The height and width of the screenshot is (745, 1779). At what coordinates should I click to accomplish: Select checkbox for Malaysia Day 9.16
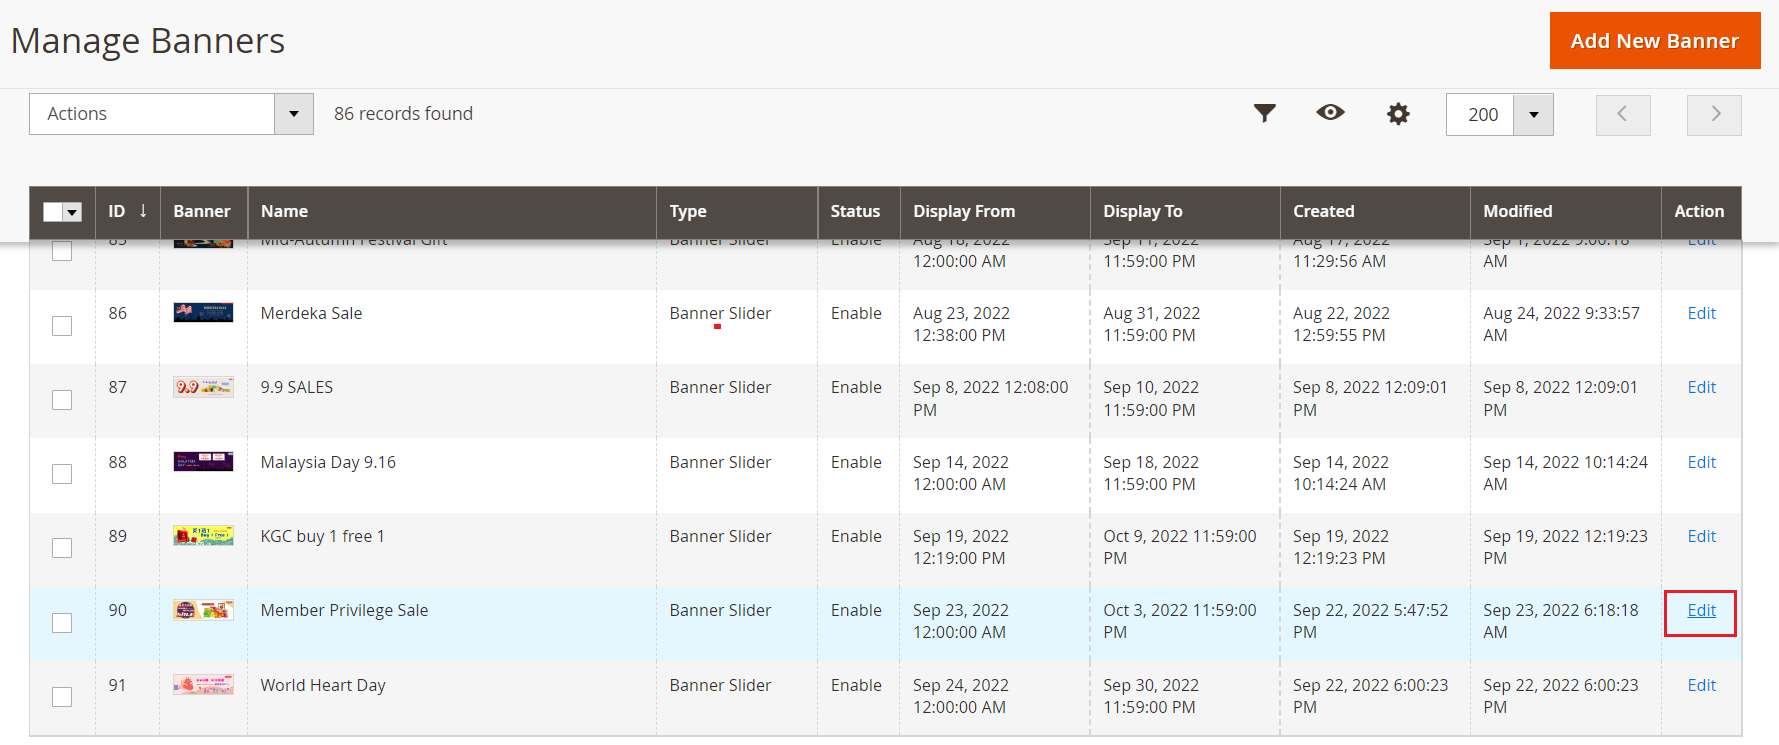62,474
